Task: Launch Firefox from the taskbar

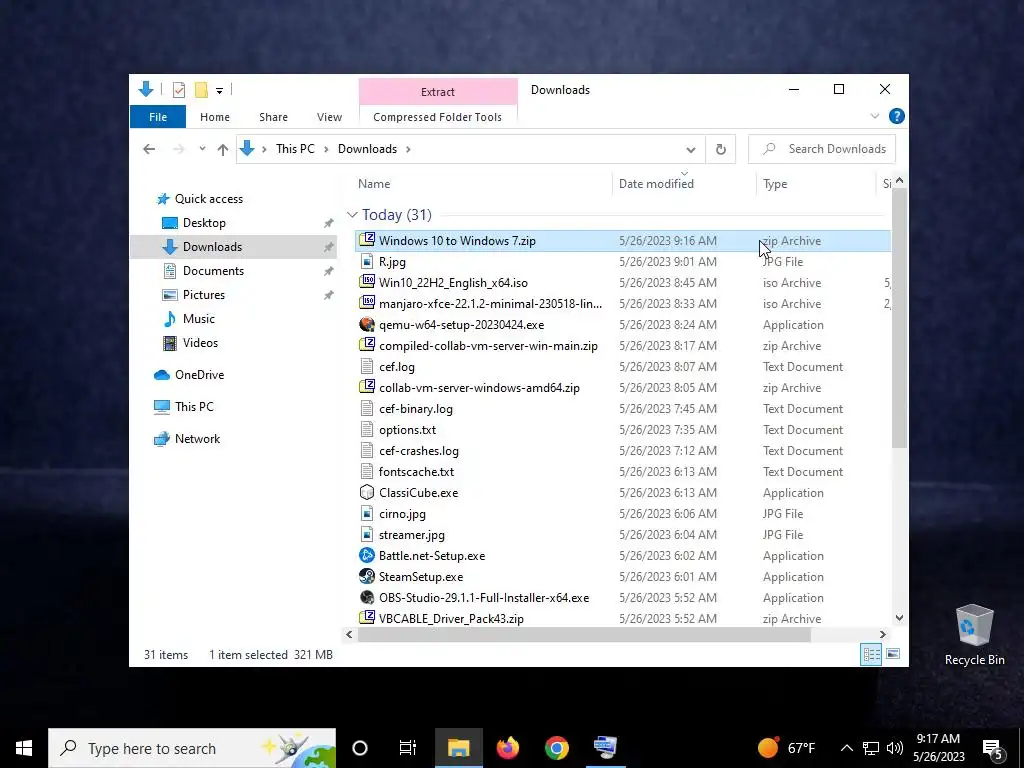Action: pos(507,748)
